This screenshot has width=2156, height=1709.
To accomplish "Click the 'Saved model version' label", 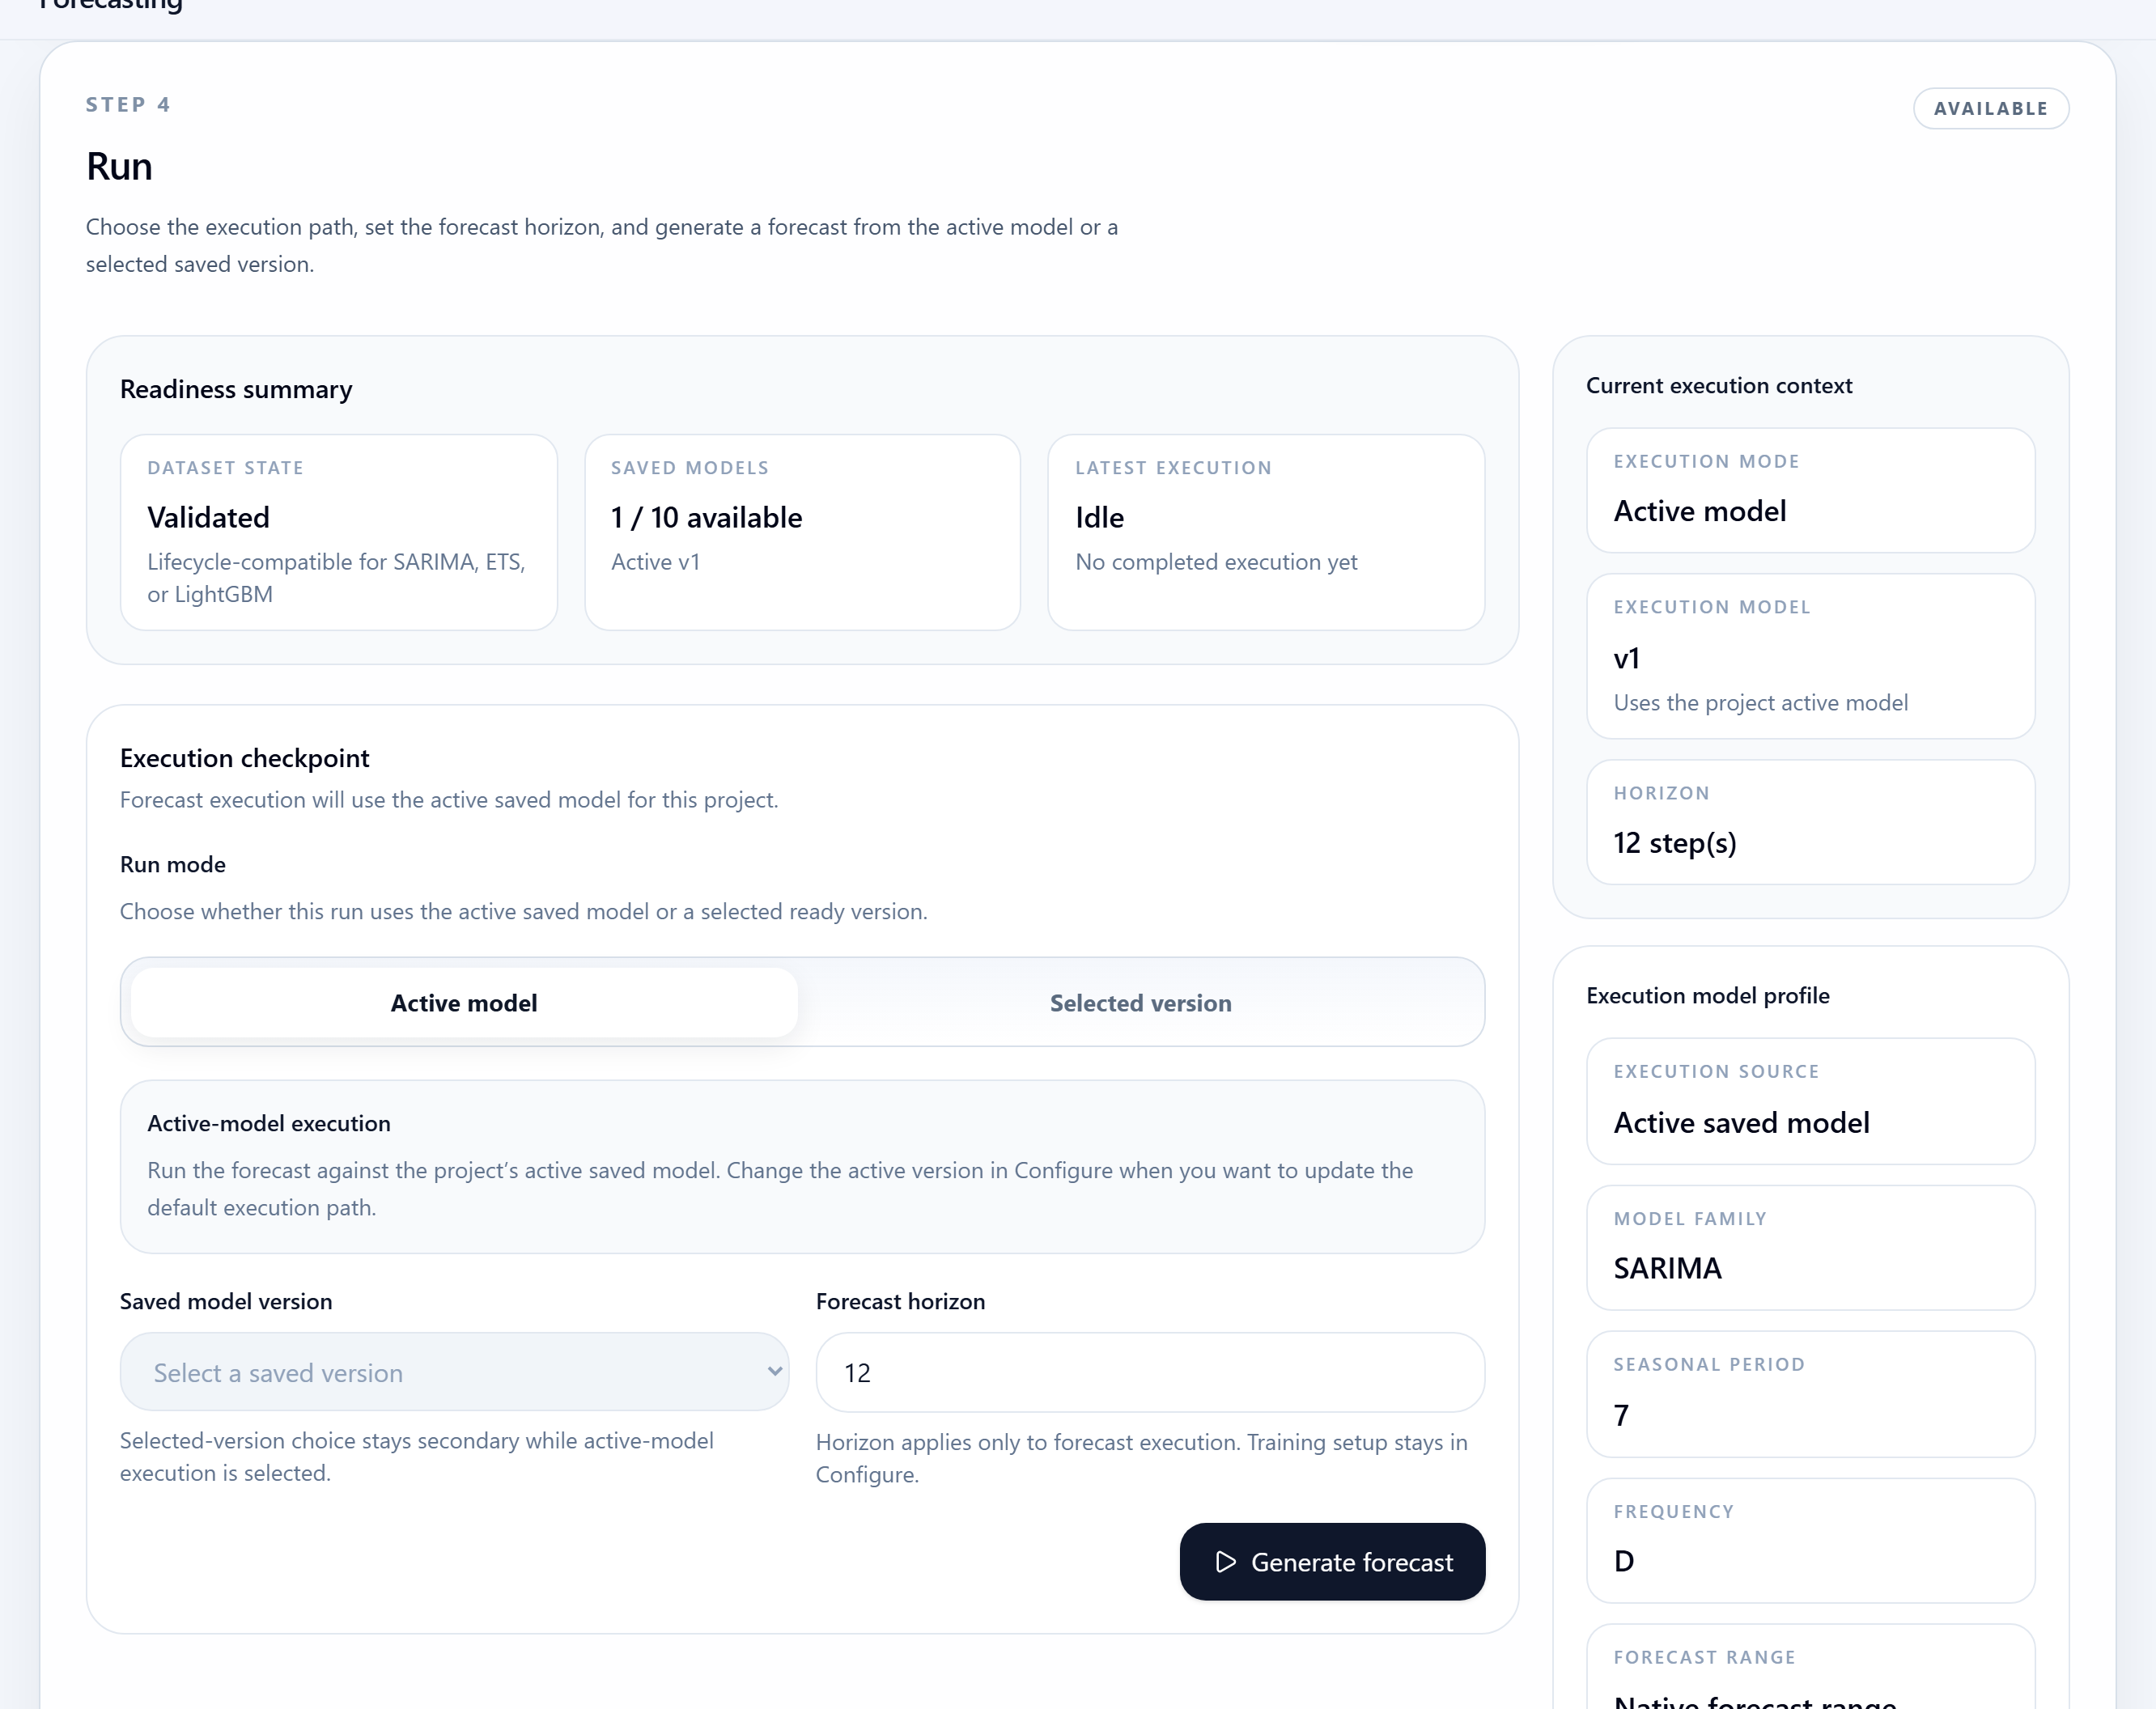I will (x=226, y=1301).
